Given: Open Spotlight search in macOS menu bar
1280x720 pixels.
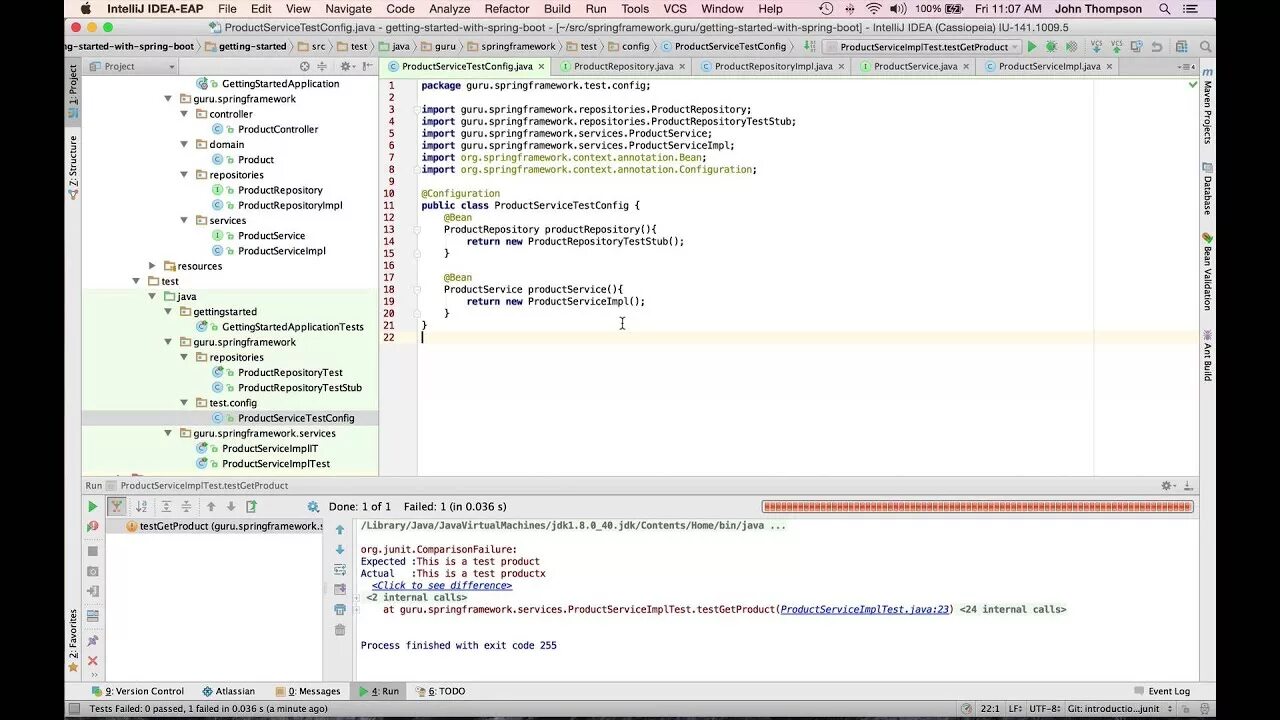Looking at the screenshot, I should pyautogui.click(x=1165, y=9).
